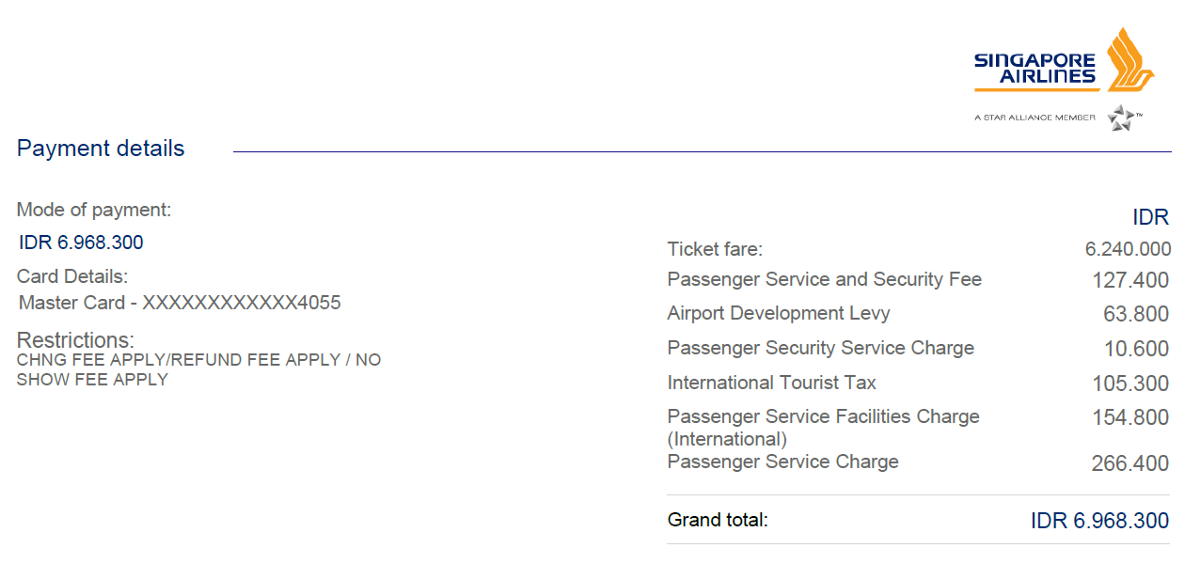This screenshot has width=1200, height=563.
Task: Select the Payment details heading
Action: pos(101,149)
